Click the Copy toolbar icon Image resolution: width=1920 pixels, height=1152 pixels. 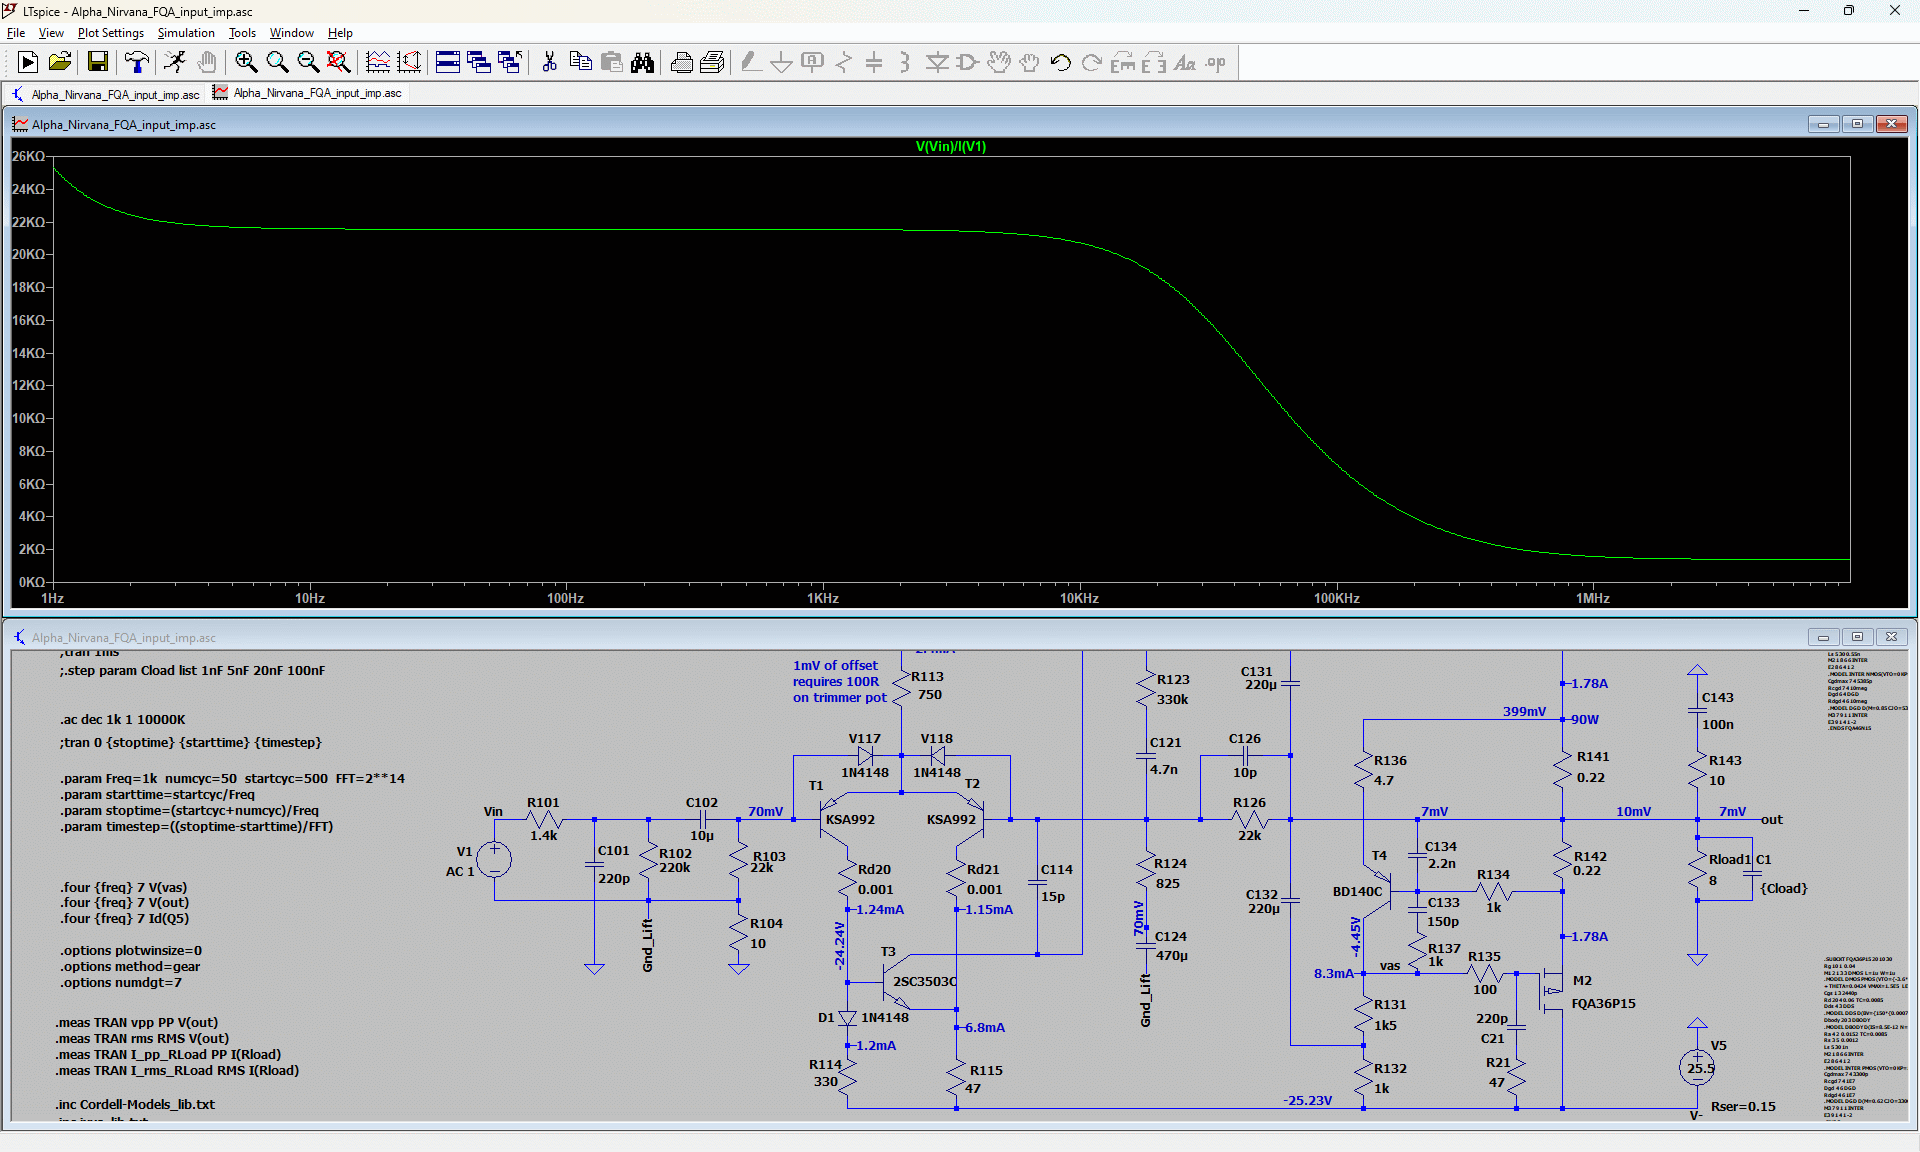tap(580, 62)
